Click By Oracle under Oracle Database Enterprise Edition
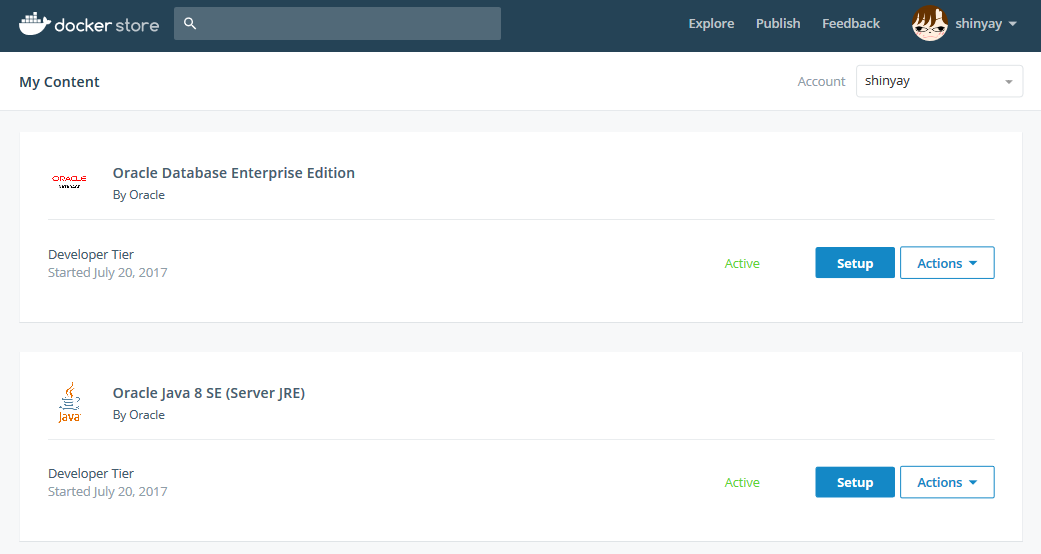Viewport: 1041px width, 554px height. [x=139, y=195]
